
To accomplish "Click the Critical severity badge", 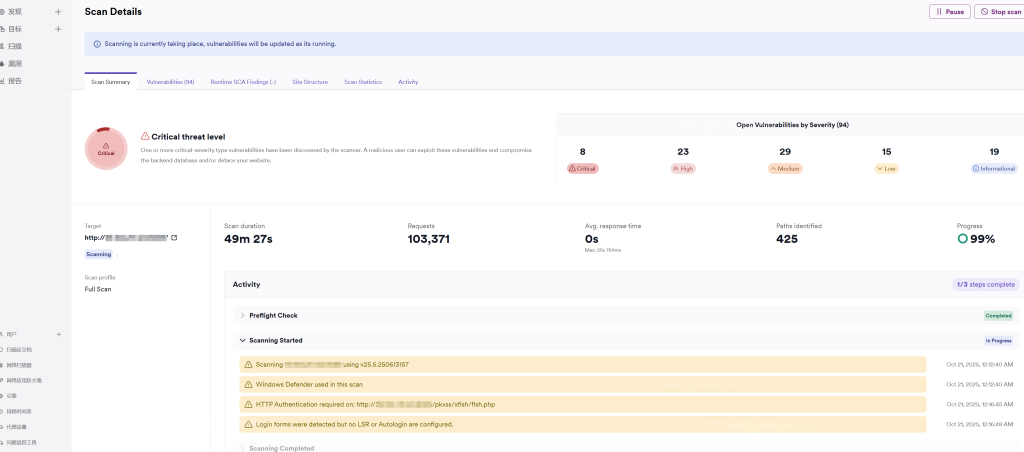I will point(582,169).
